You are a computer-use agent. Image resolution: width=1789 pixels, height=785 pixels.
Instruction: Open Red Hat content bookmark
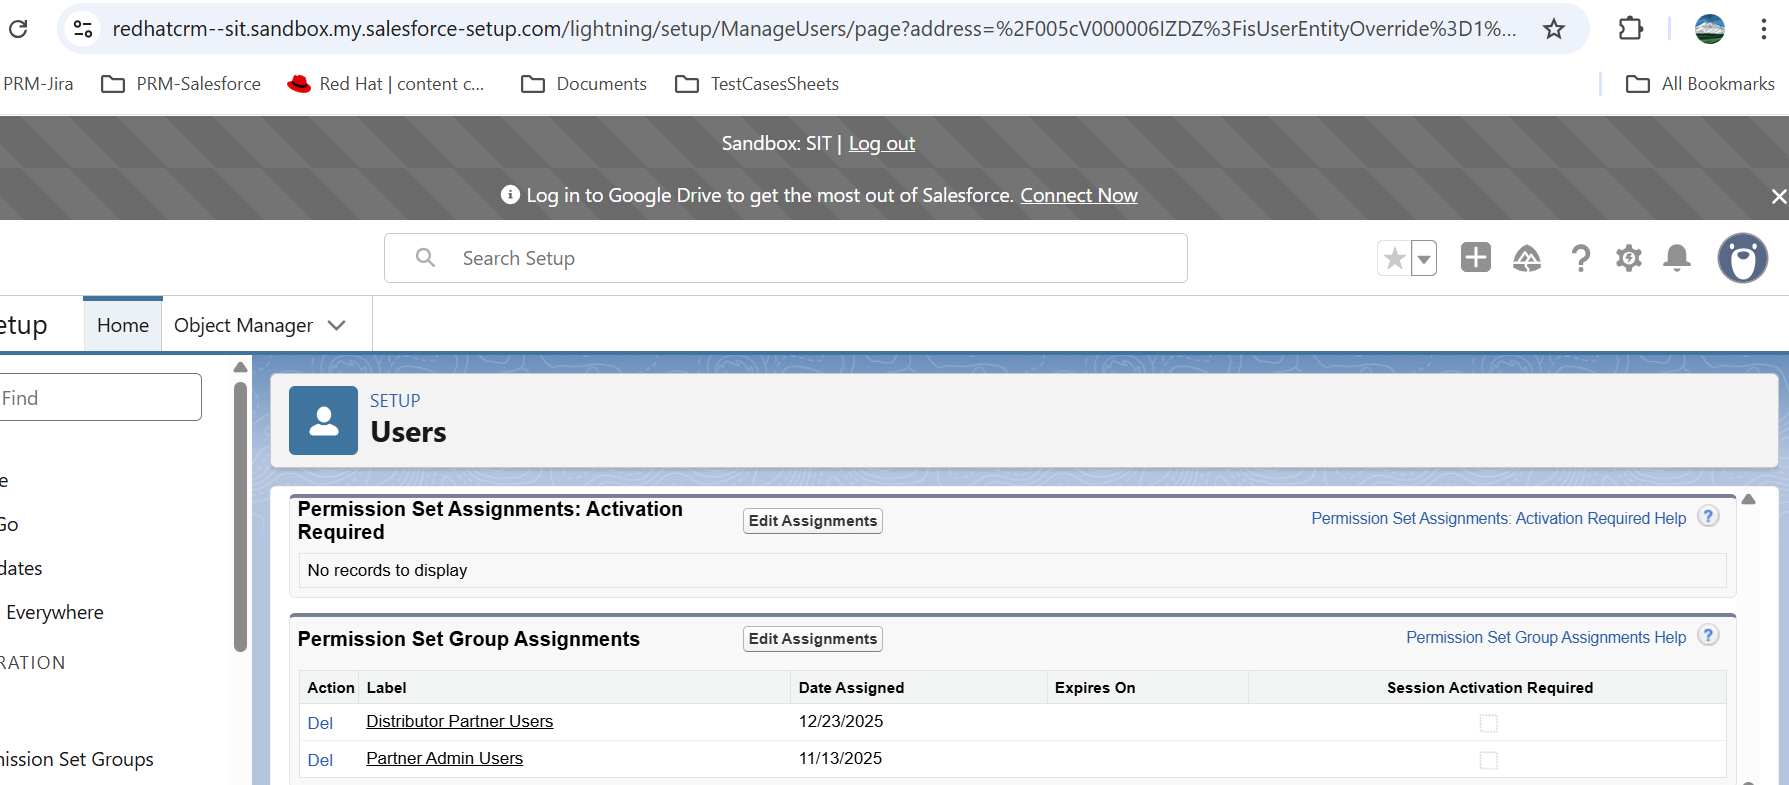pyautogui.click(x=386, y=84)
